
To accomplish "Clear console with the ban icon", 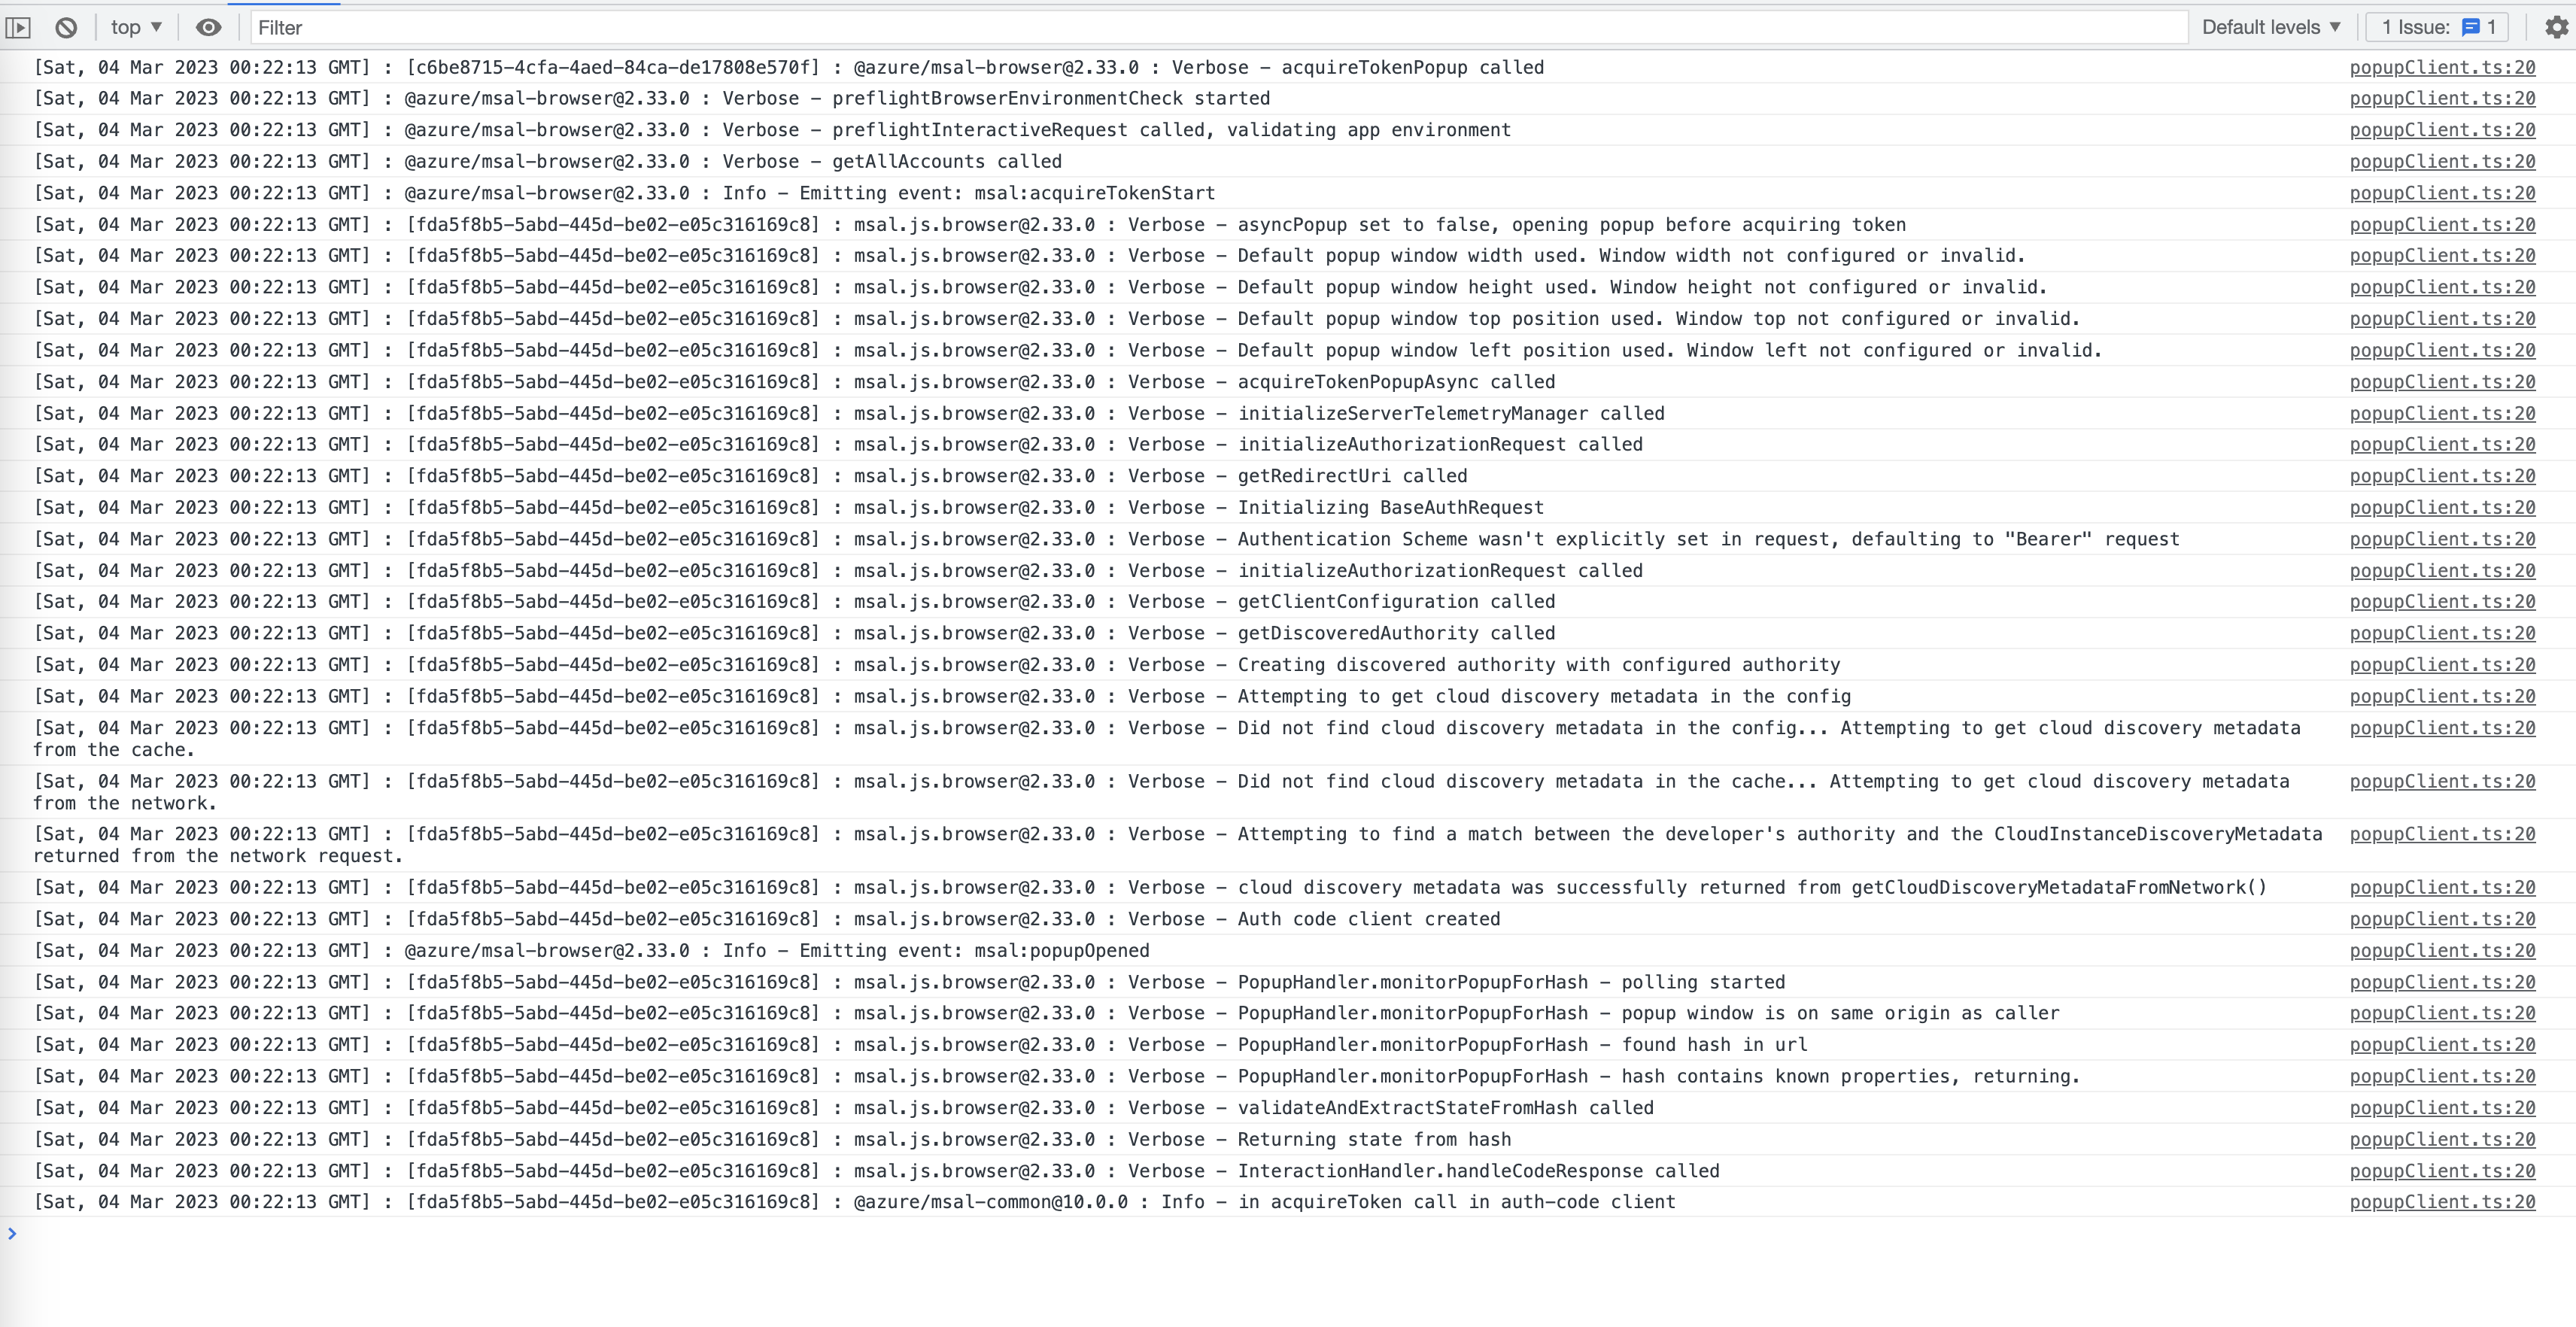I will click(66, 28).
